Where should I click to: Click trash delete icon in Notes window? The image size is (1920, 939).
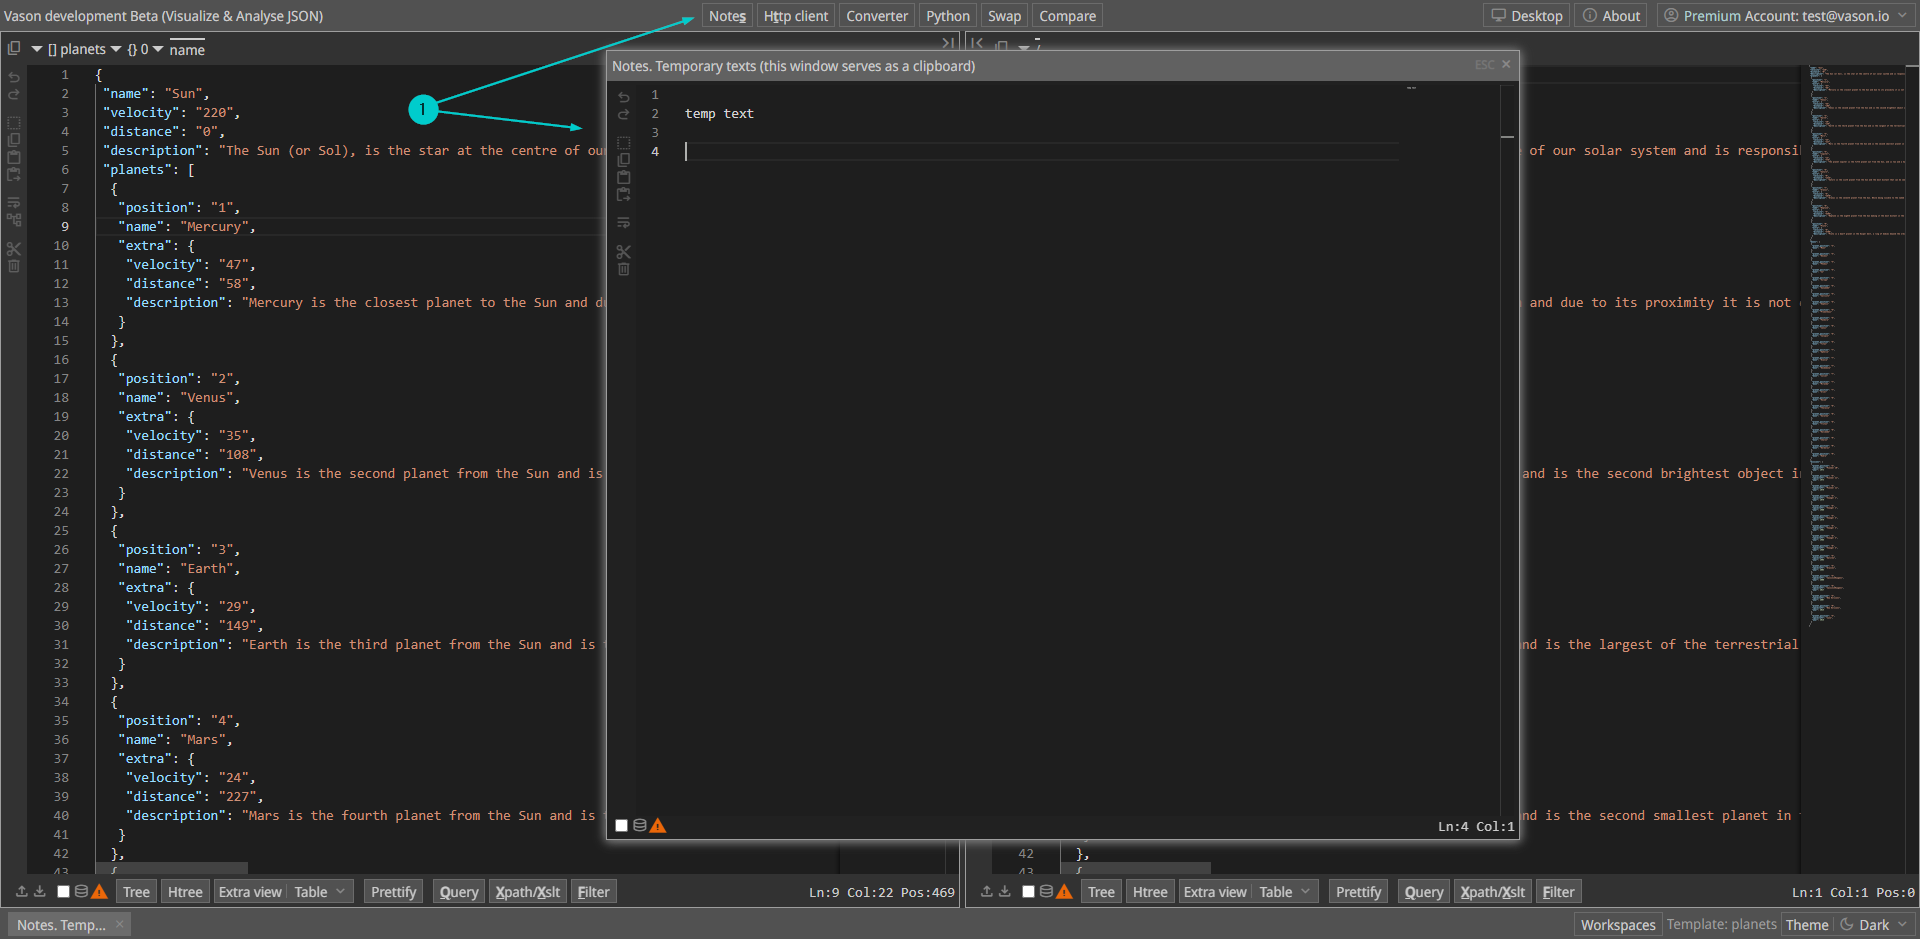tap(624, 270)
